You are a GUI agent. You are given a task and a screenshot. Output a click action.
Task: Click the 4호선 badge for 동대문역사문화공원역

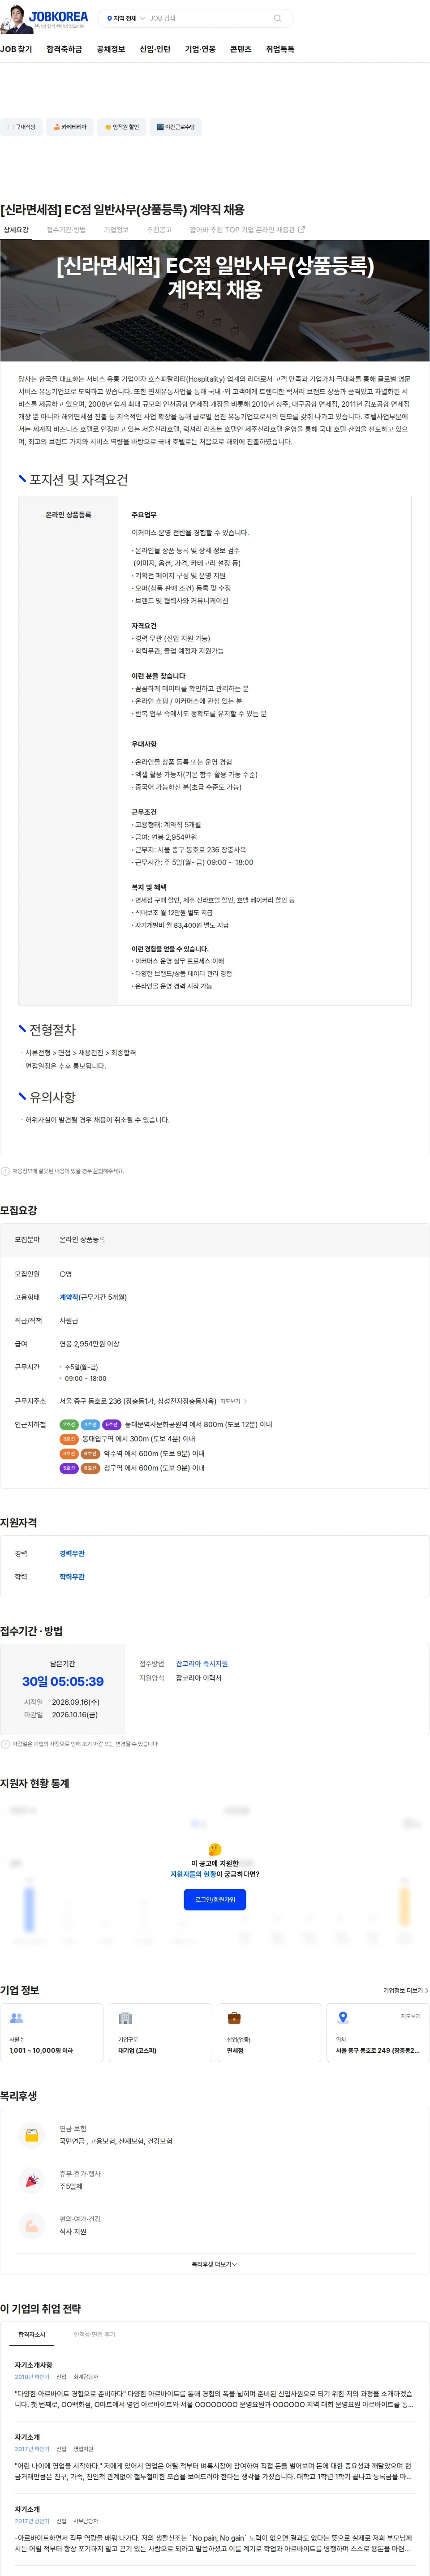click(x=90, y=1424)
